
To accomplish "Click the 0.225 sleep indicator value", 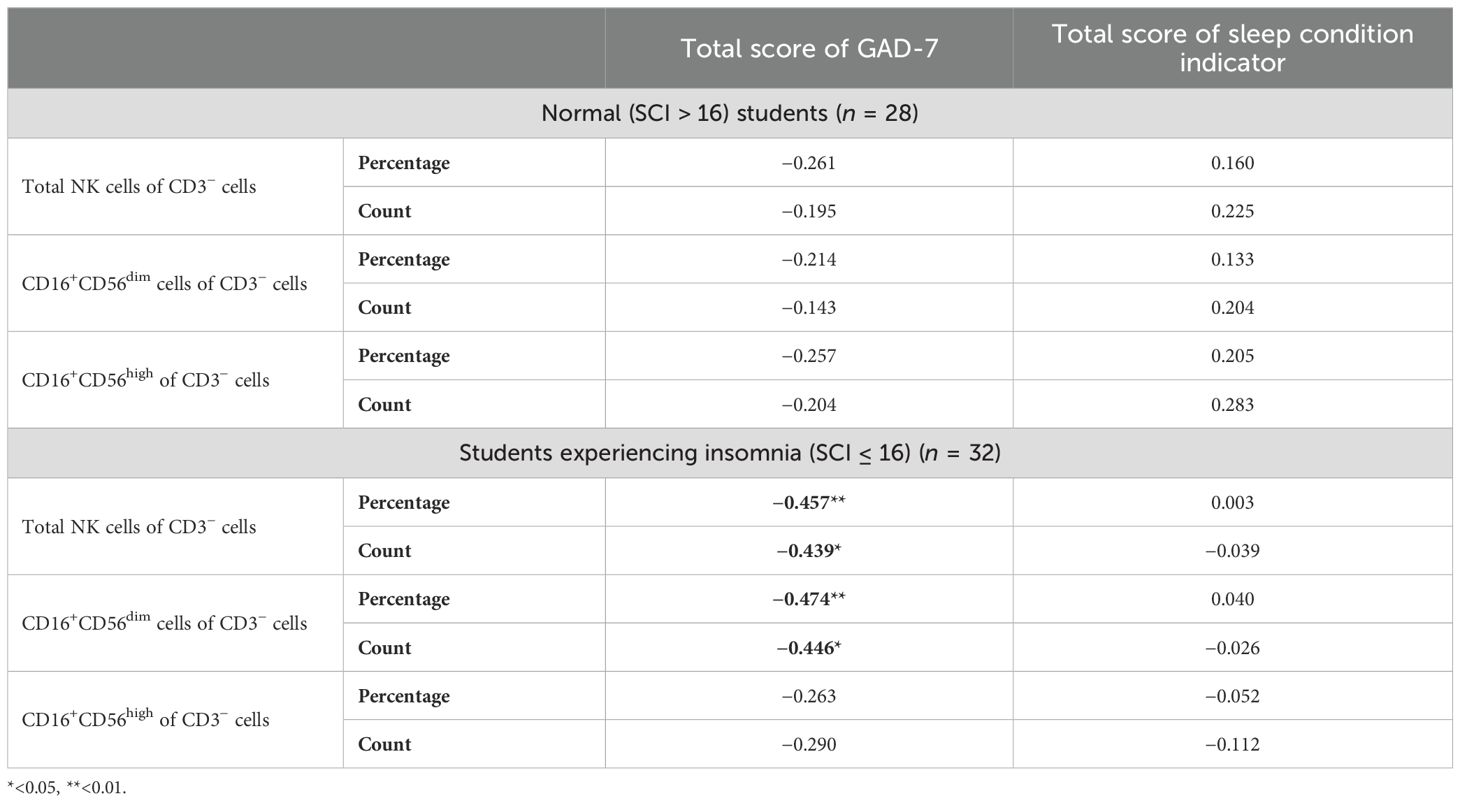I will click(x=1232, y=211).
